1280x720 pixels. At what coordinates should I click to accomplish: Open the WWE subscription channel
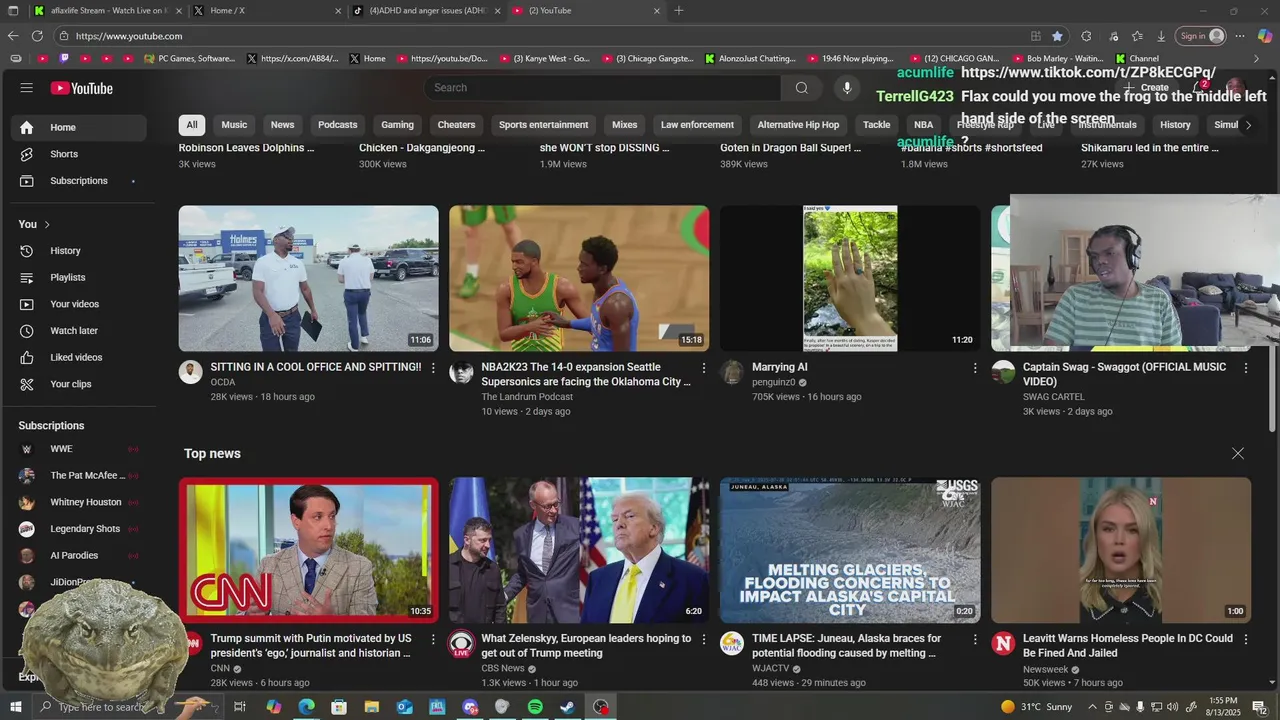pos(79,449)
